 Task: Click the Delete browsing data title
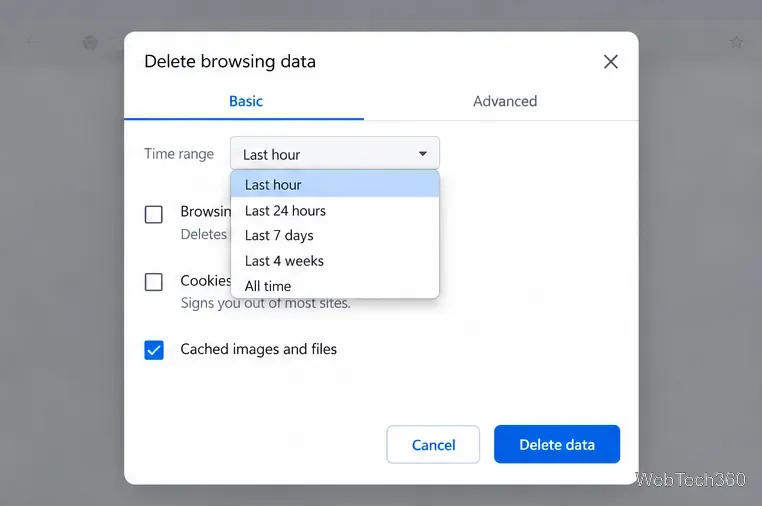tap(230, 62)
